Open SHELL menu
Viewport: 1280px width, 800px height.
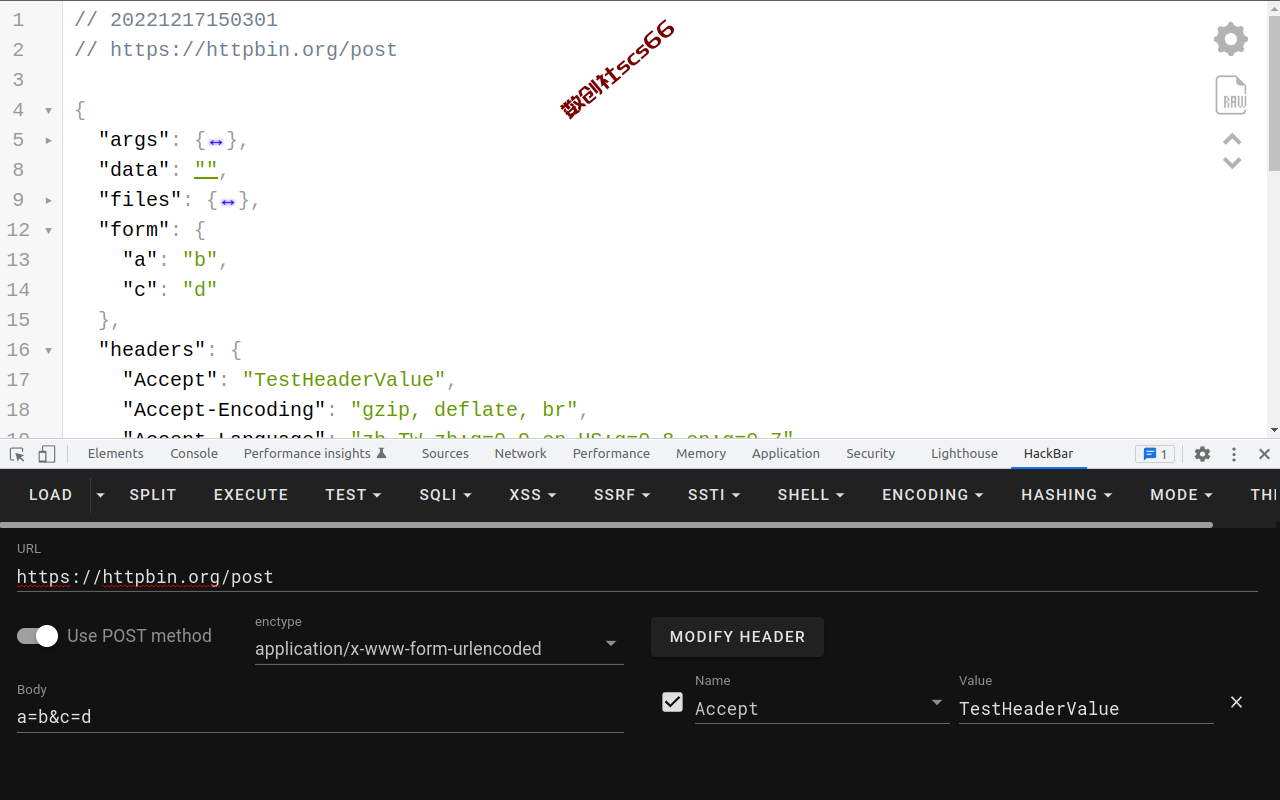(x=811, y=495)
